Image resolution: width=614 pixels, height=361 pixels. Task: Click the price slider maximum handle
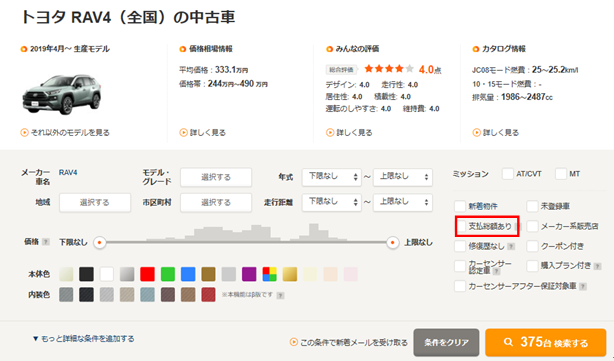392,243
